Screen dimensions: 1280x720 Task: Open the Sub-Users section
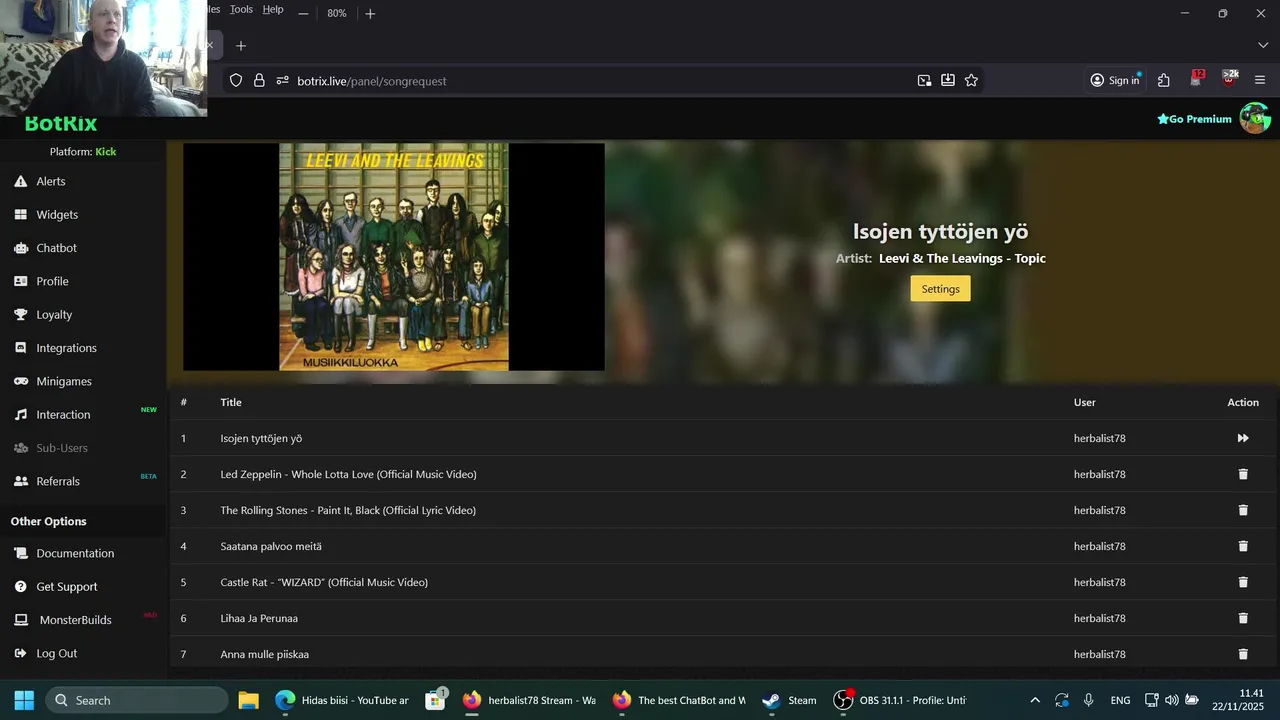62,448
